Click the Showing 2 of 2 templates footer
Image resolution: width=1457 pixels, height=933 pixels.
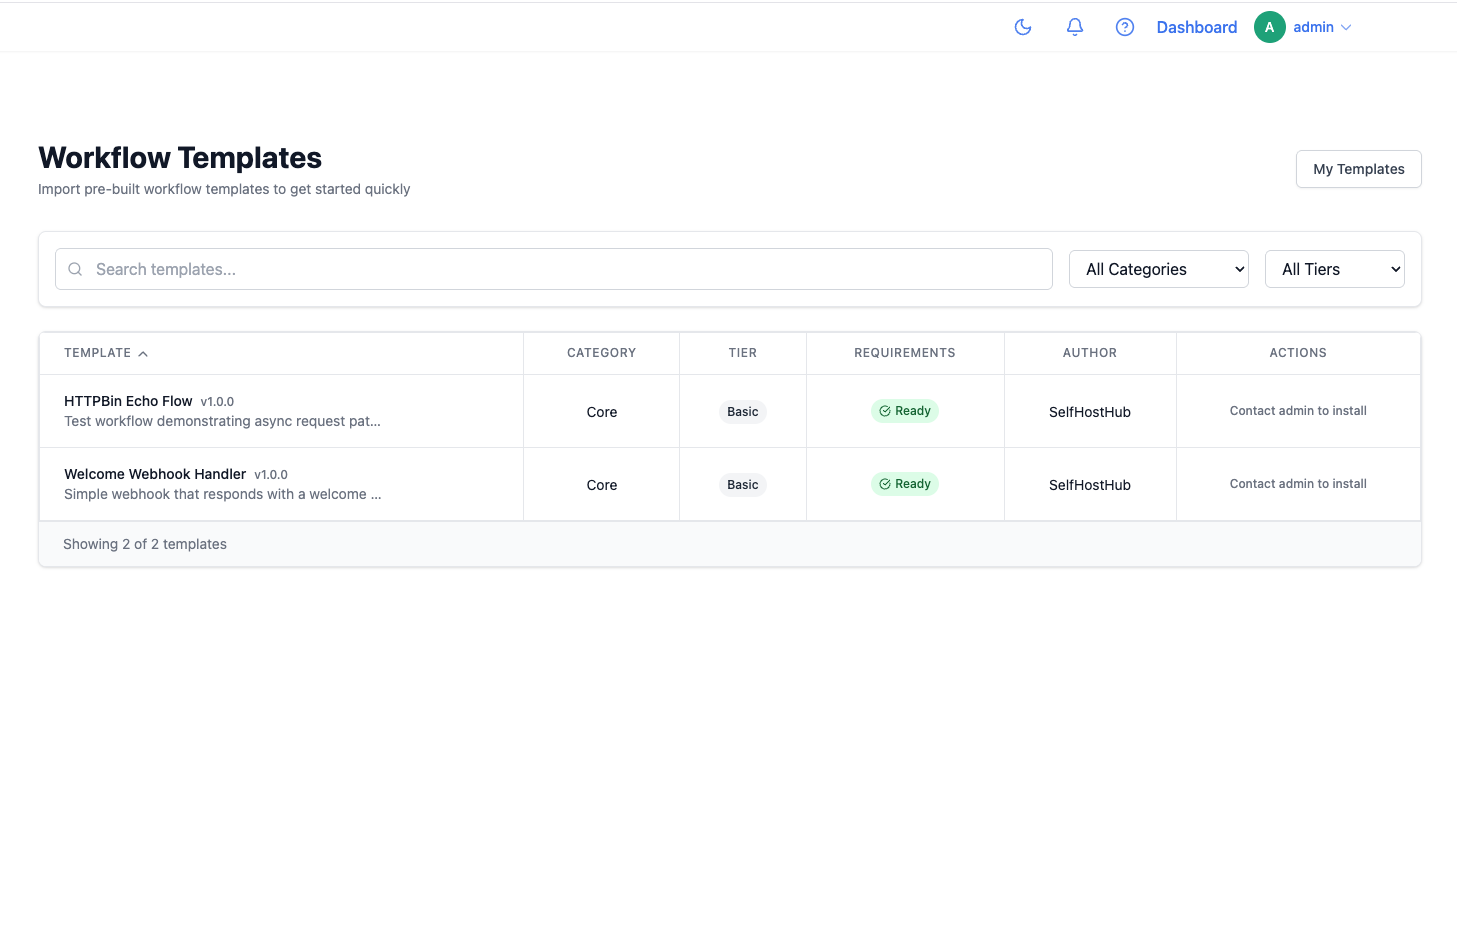[145, 543]
